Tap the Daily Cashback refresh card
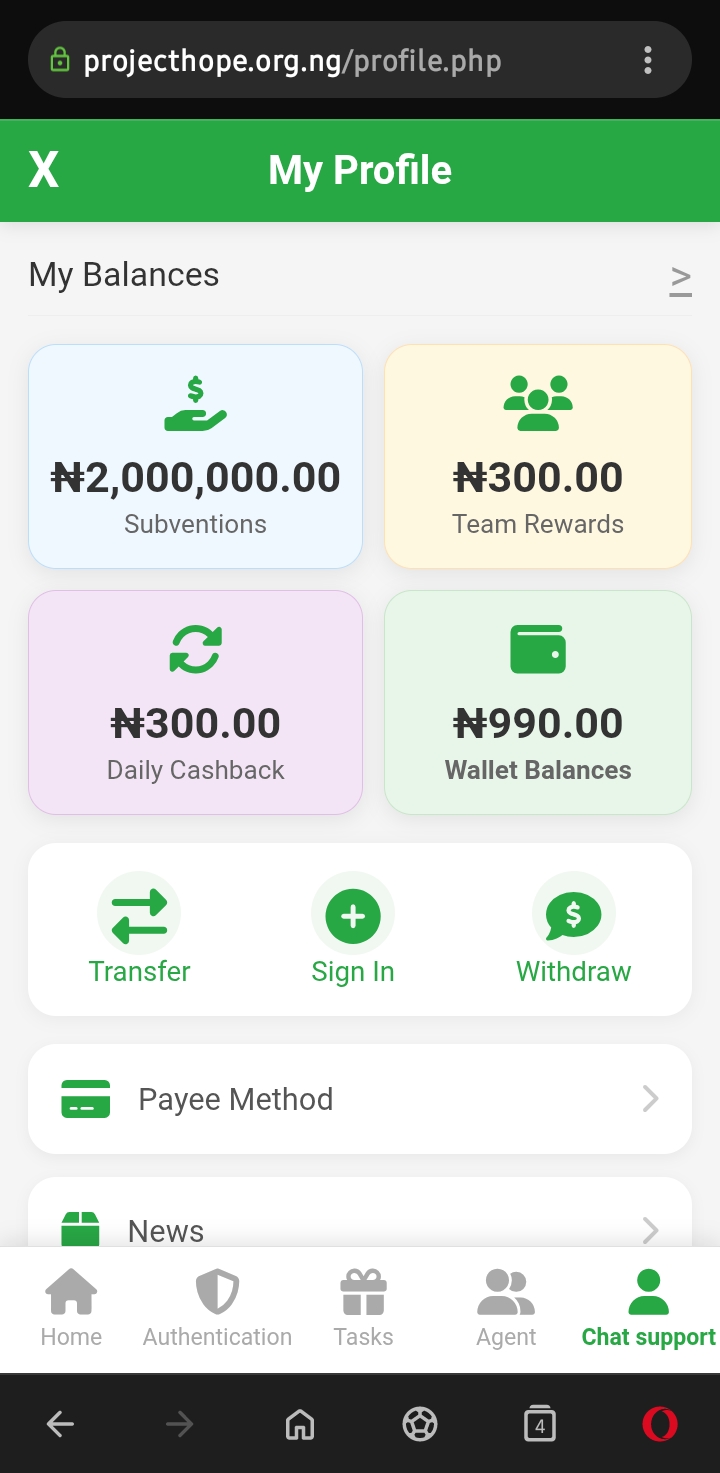 point(195,702)
